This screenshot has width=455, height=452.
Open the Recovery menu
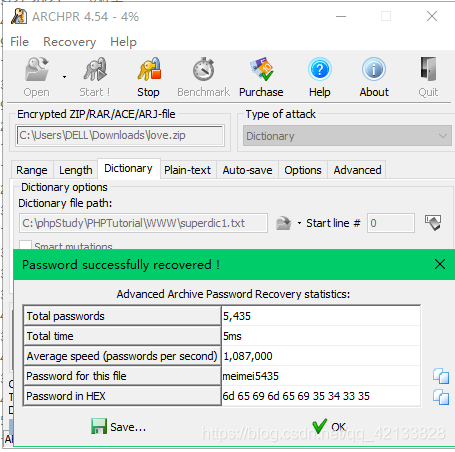tap(70, 42)
